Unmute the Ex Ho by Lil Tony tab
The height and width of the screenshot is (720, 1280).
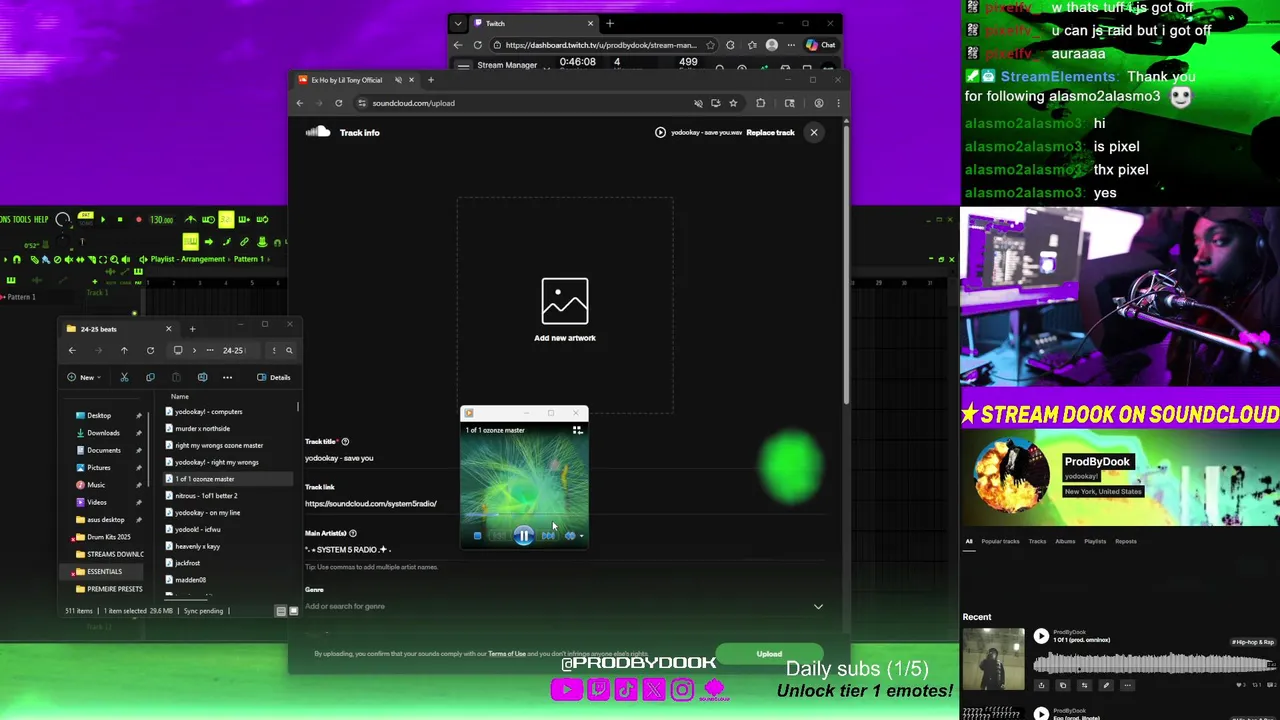click(x=398, y=80)
